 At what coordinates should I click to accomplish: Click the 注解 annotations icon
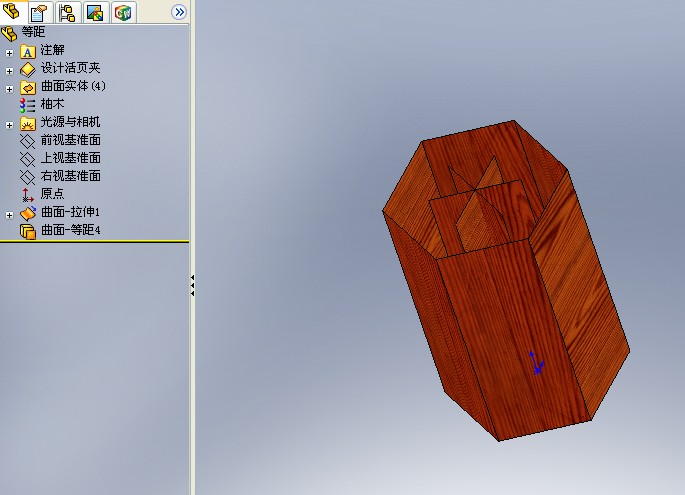tap(28, 52)
